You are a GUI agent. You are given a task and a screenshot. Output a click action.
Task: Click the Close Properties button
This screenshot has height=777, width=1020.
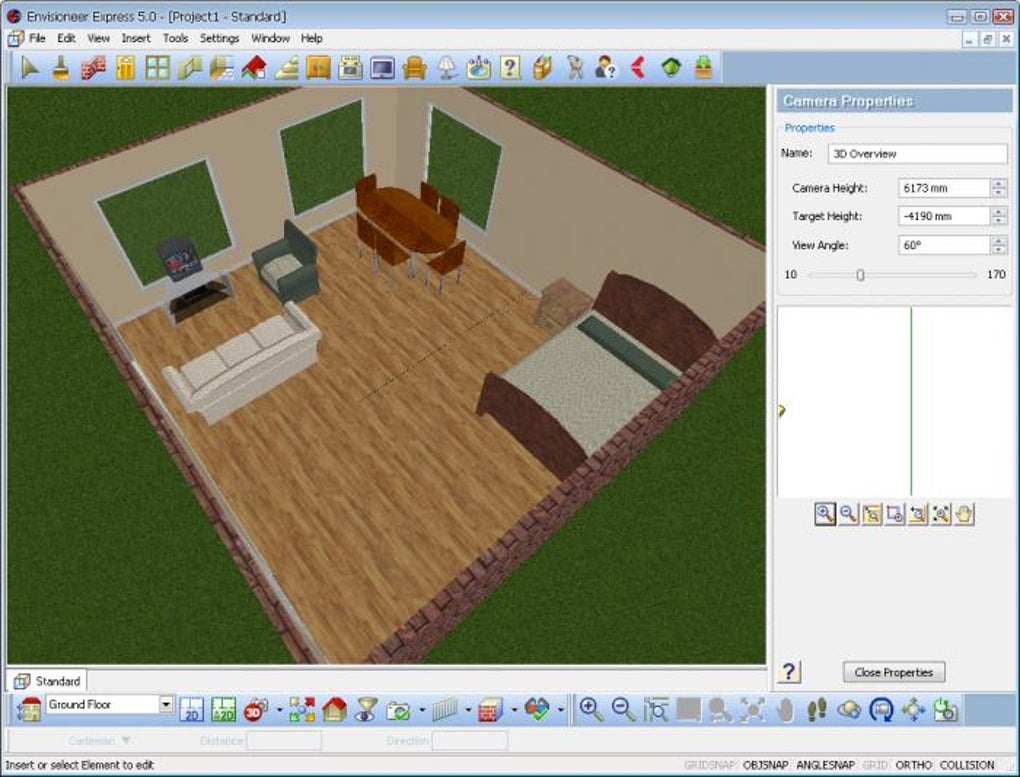point(893,672)
